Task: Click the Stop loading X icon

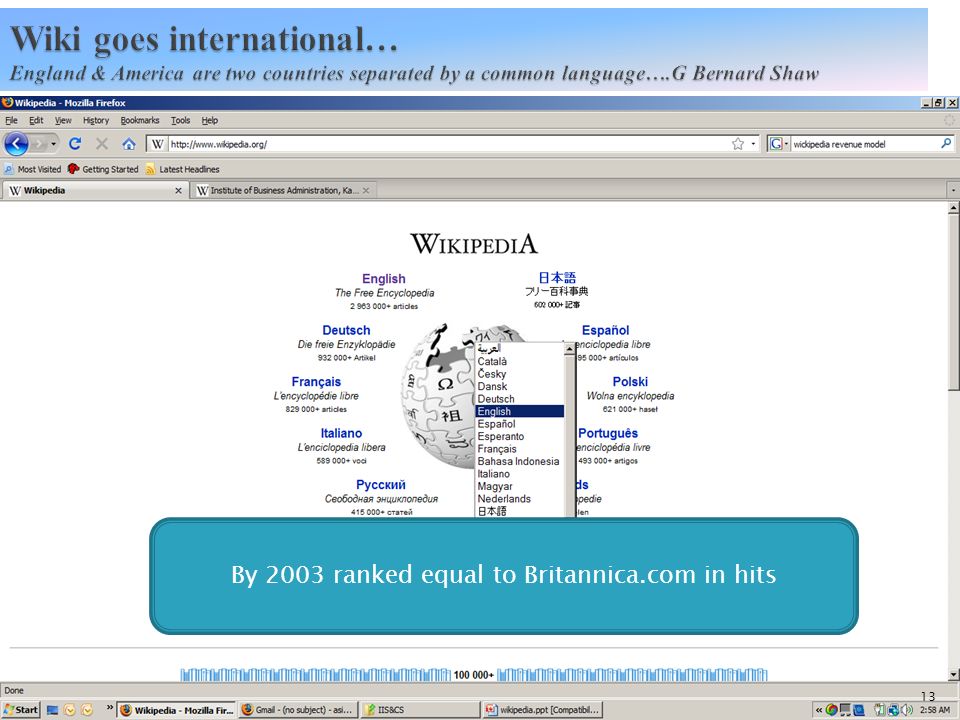Action: tap(102, 144)
